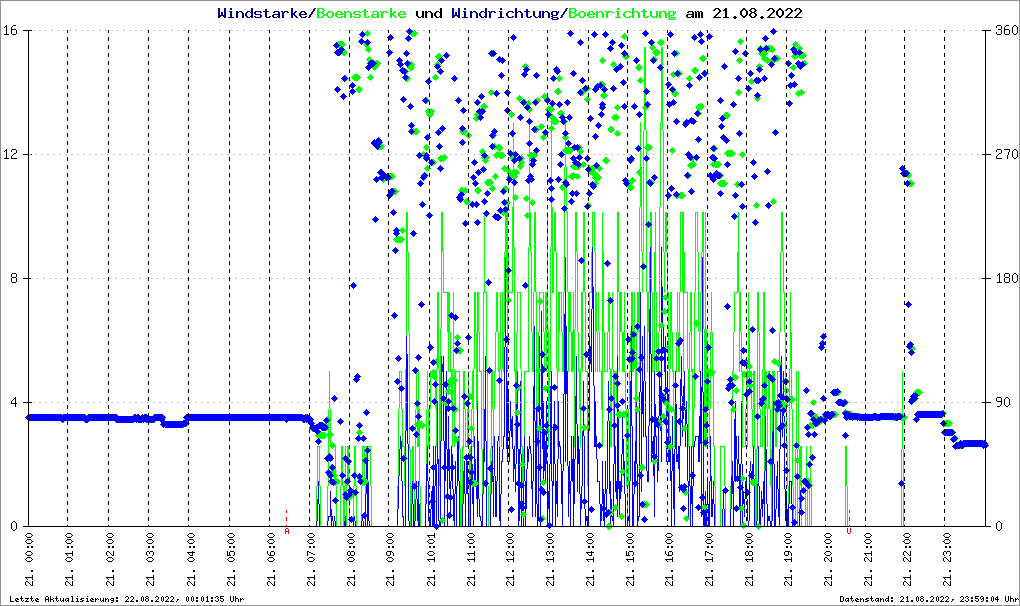
Task: Click the green 'Boenrichtung' word in the title
Action: 623,13
